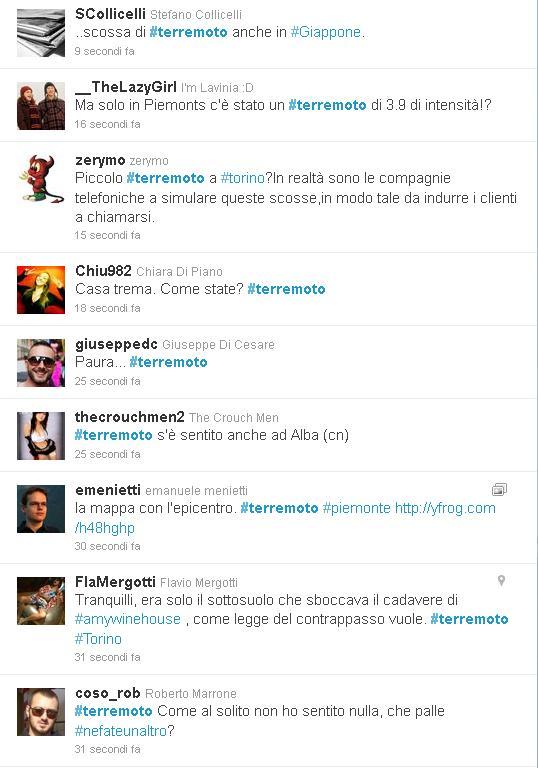
Task: Click giuseppedc's sunglasses avatar
Action: tap(41, 363)
